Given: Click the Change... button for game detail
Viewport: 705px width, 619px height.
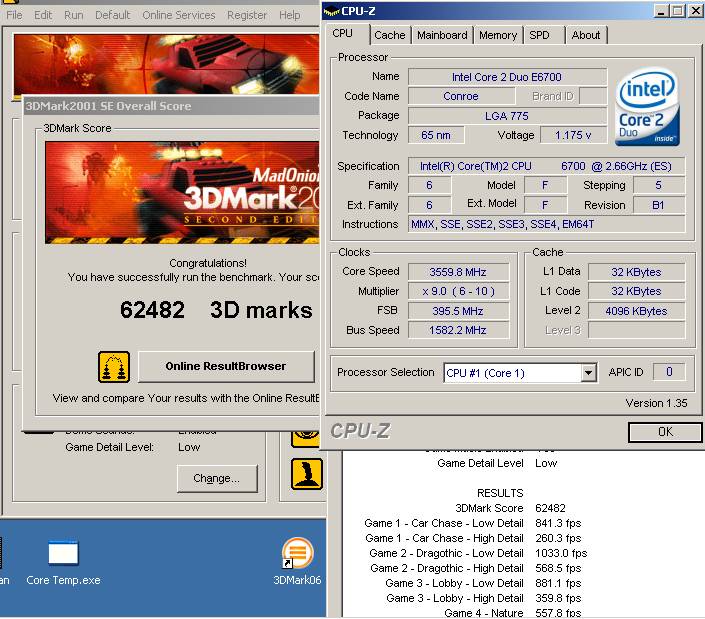Looking at the screenshot, I should (217, 478).
